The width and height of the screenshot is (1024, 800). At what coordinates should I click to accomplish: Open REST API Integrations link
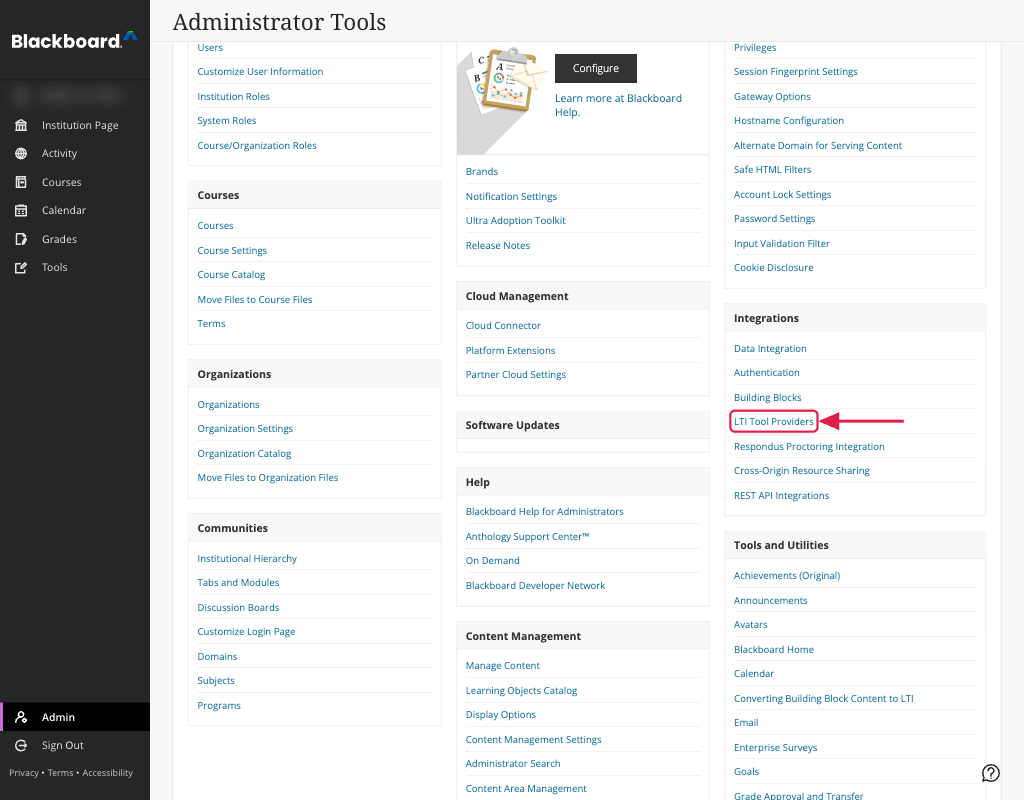781,496
